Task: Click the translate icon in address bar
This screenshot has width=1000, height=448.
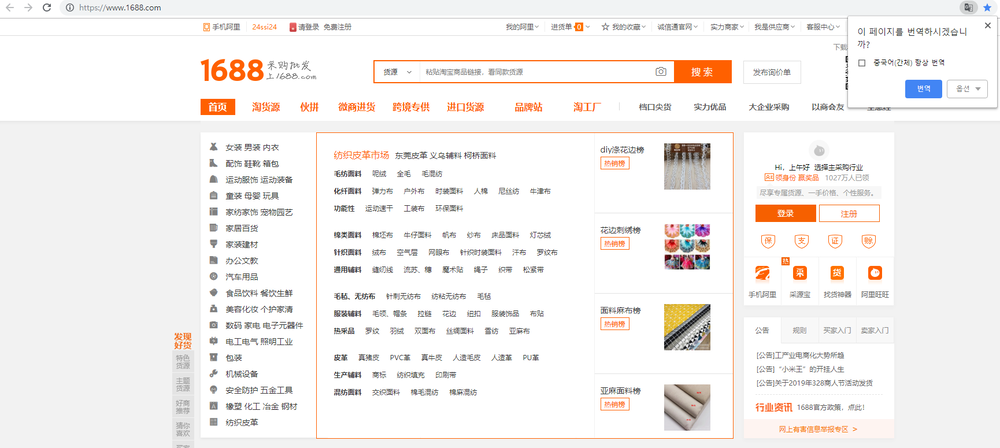Action: pyautogui.click(x=967, y=8)
